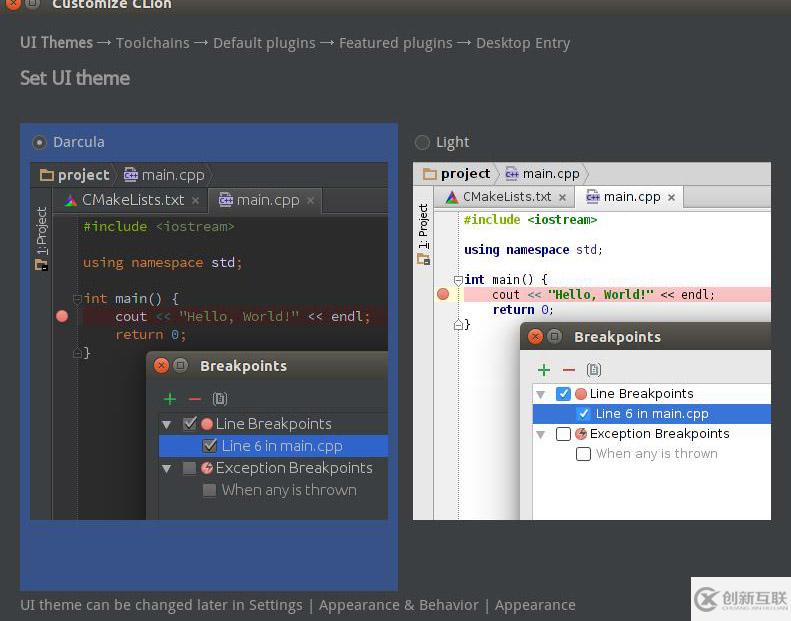Viewport: 791px width, 621px height.
Task: Collapse Line Breakpoints tree in Light dialog
Action: click(541, 394)
